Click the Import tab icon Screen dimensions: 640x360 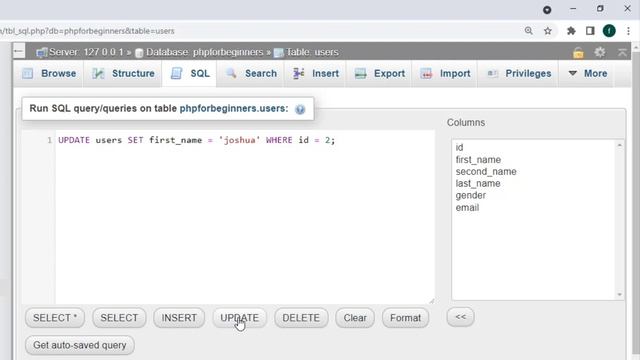click(426, 73)
